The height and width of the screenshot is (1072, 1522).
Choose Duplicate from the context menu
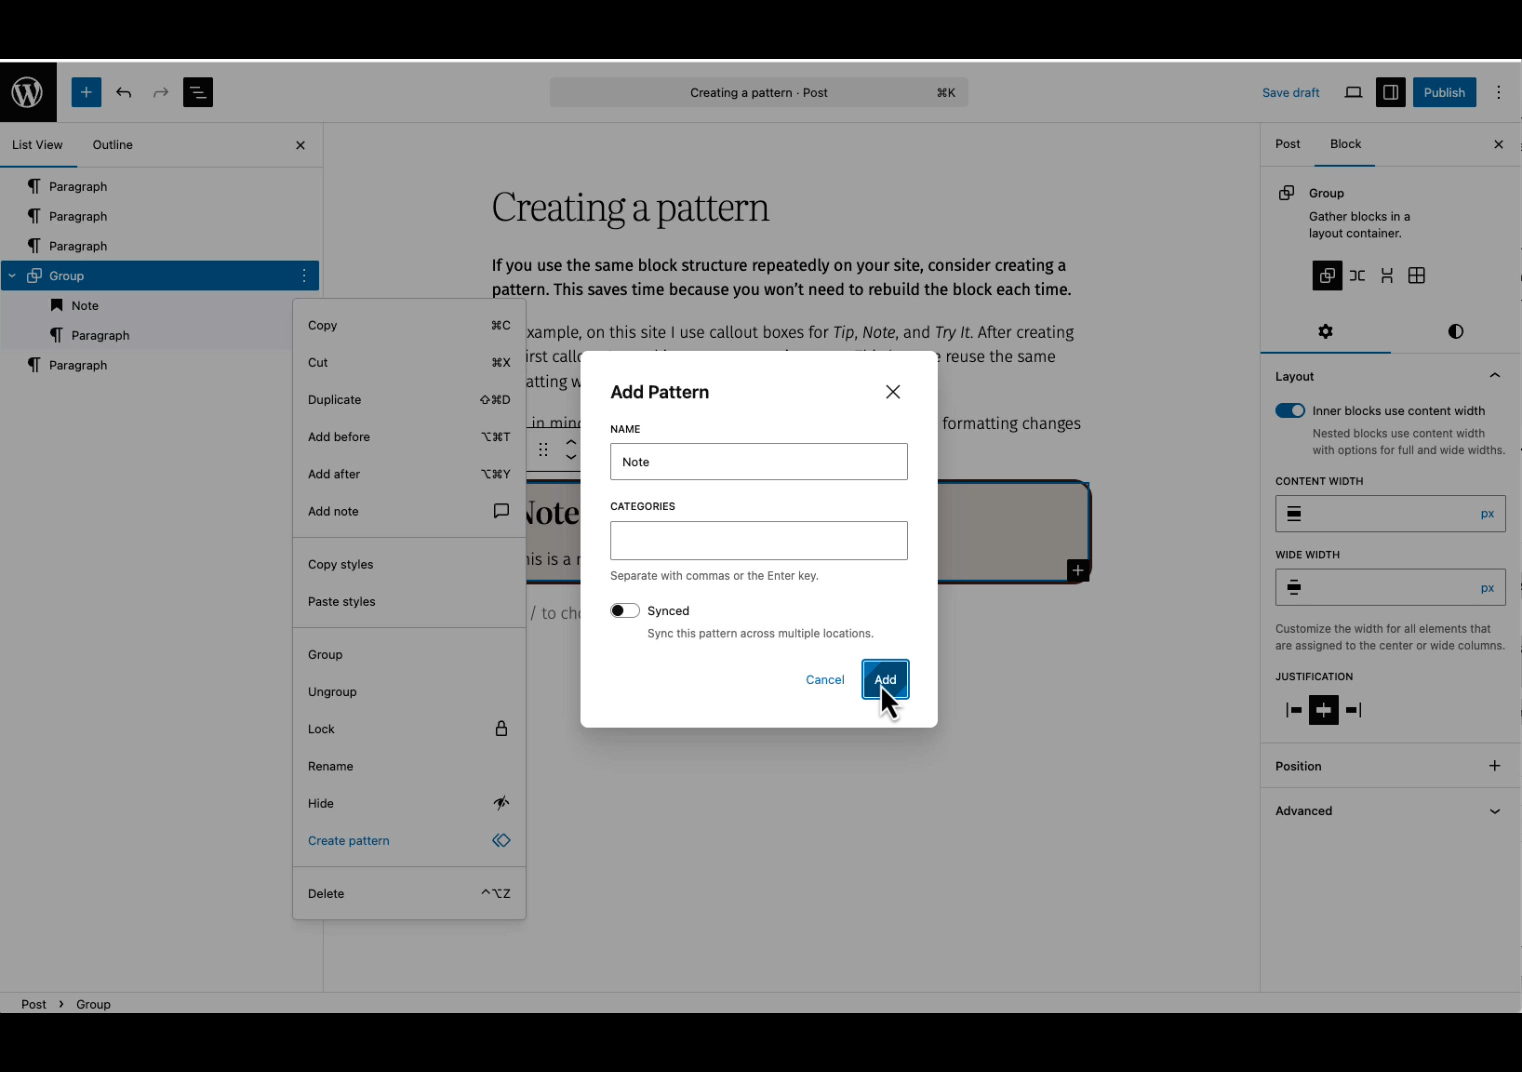coord(409,400)
